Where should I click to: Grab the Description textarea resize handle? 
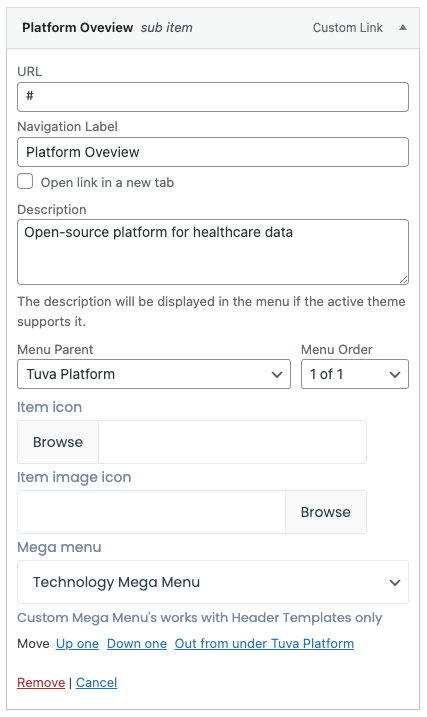point(404,279)
